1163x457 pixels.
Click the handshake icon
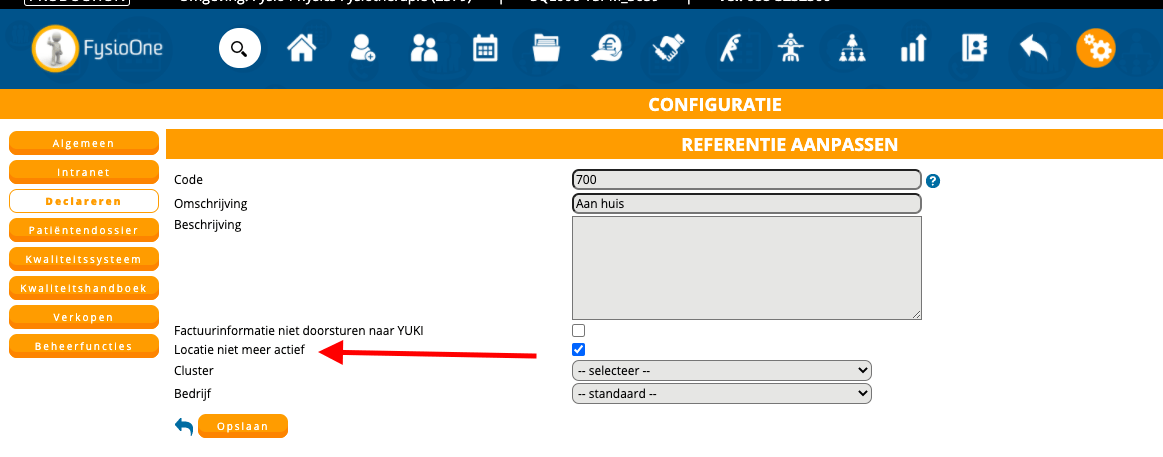click(667, 48)
